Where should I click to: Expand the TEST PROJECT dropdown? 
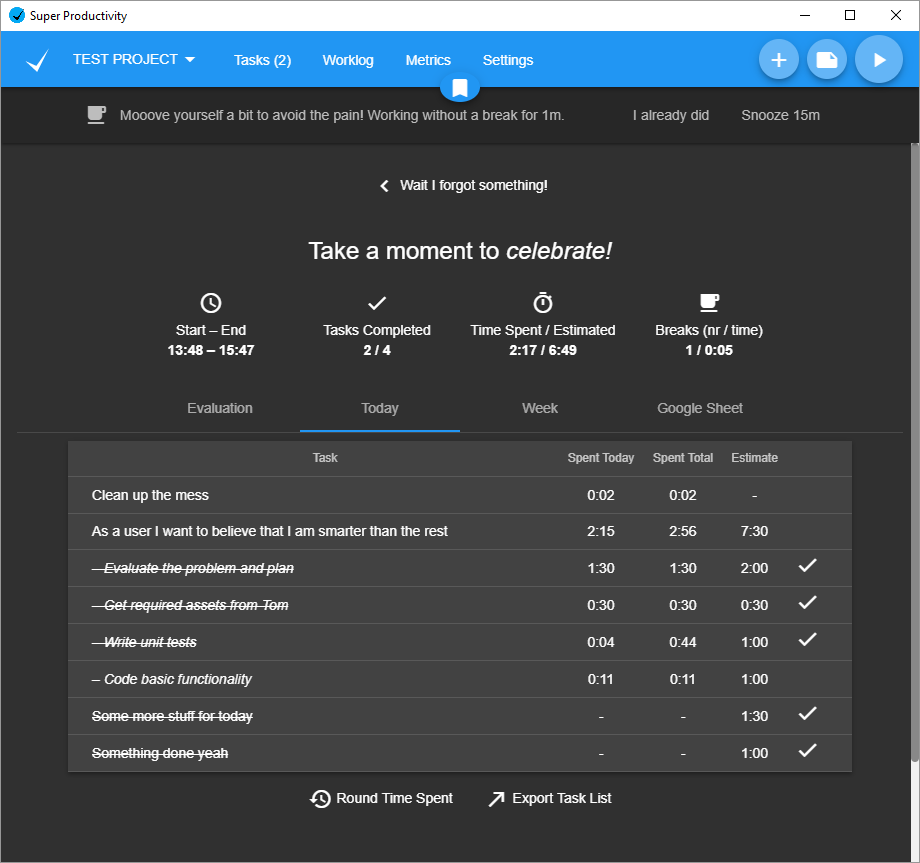[134, 60]
